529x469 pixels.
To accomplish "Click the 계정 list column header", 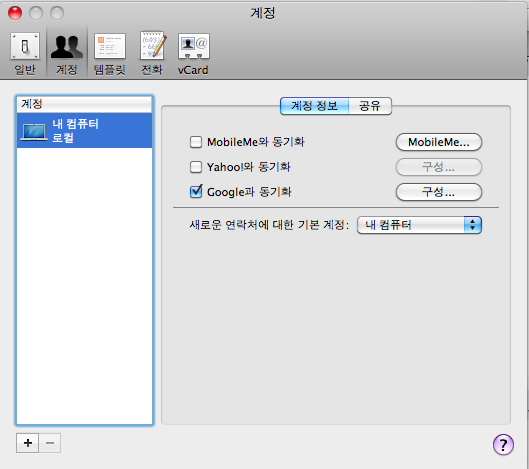I will point(84,104).
